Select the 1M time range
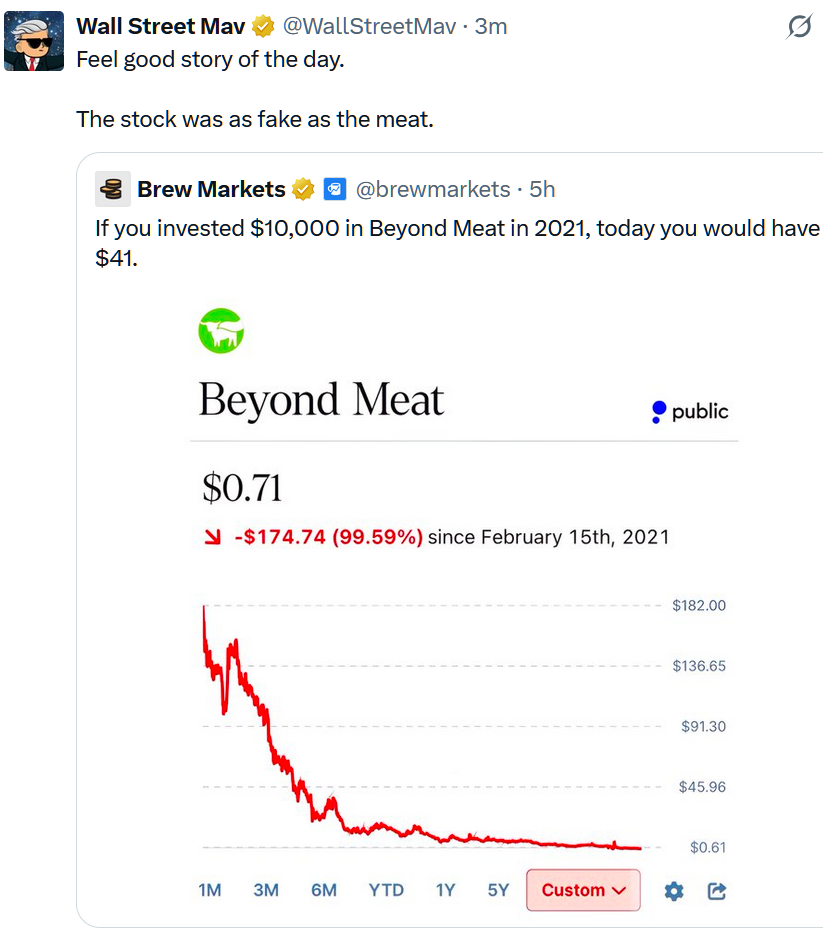Screen dimensions: 823x928 209,890
